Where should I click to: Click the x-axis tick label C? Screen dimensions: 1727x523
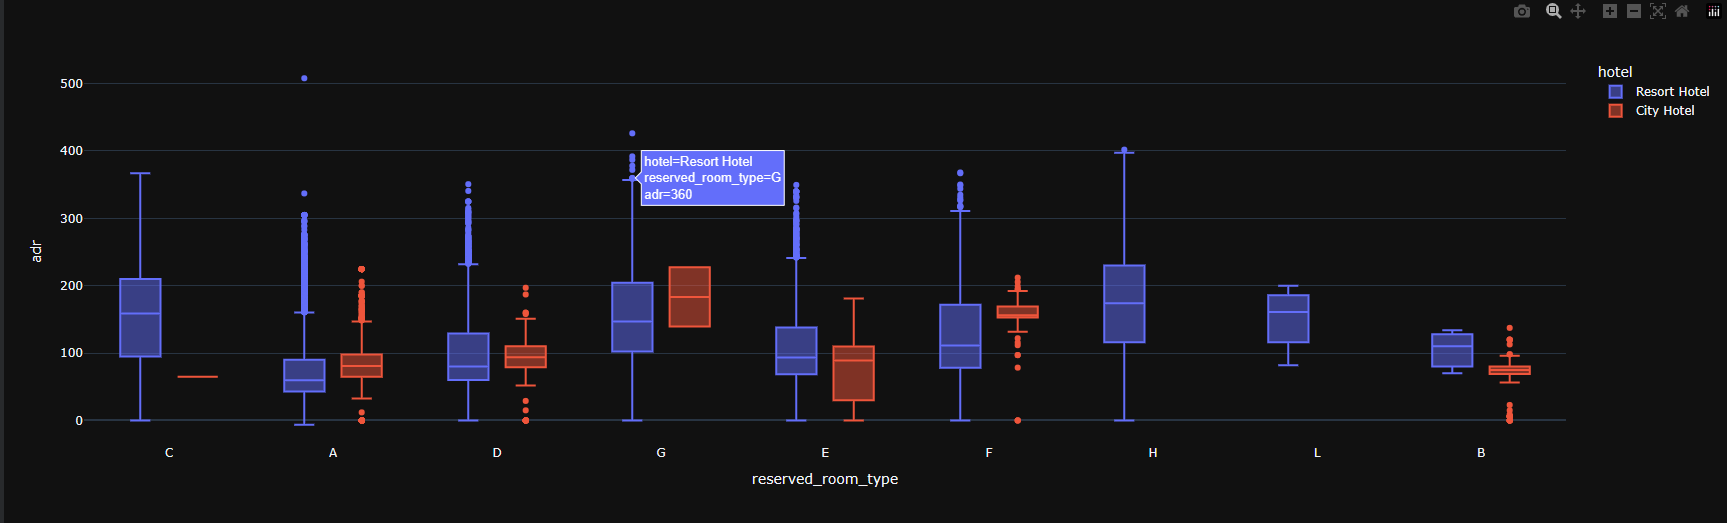[x=169, y=453]
